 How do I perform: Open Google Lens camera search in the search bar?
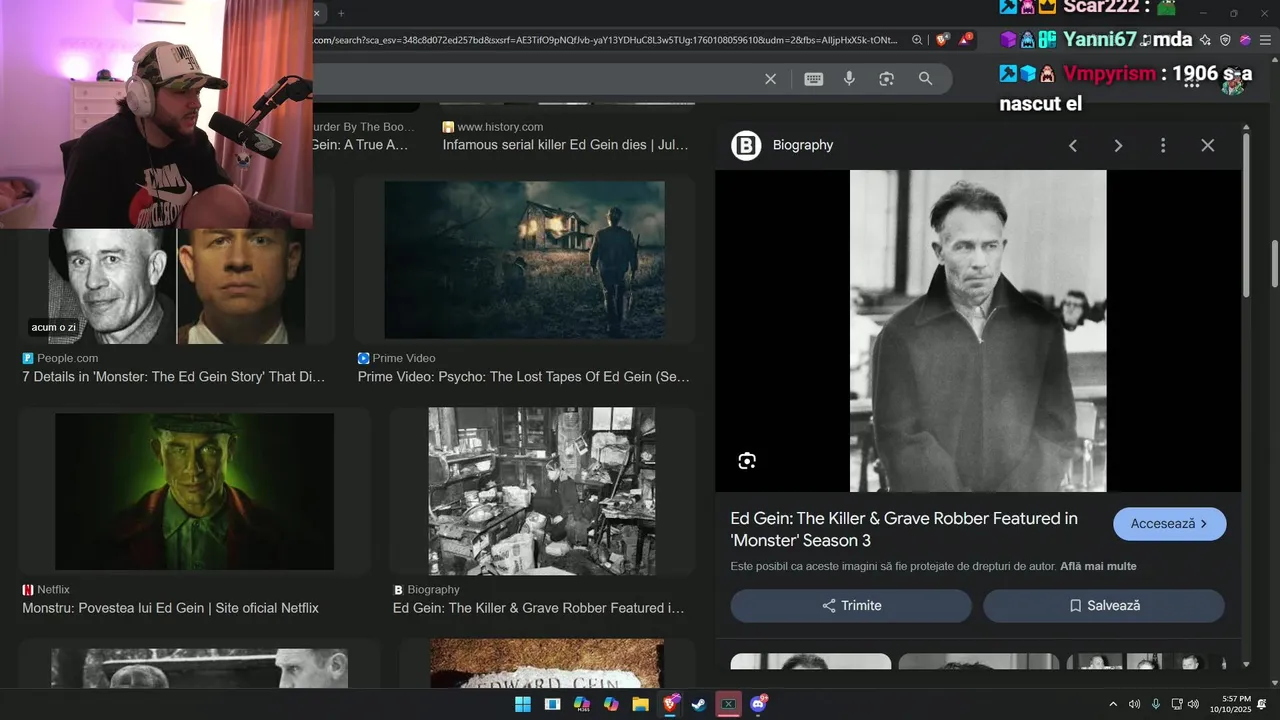(886, 79)
